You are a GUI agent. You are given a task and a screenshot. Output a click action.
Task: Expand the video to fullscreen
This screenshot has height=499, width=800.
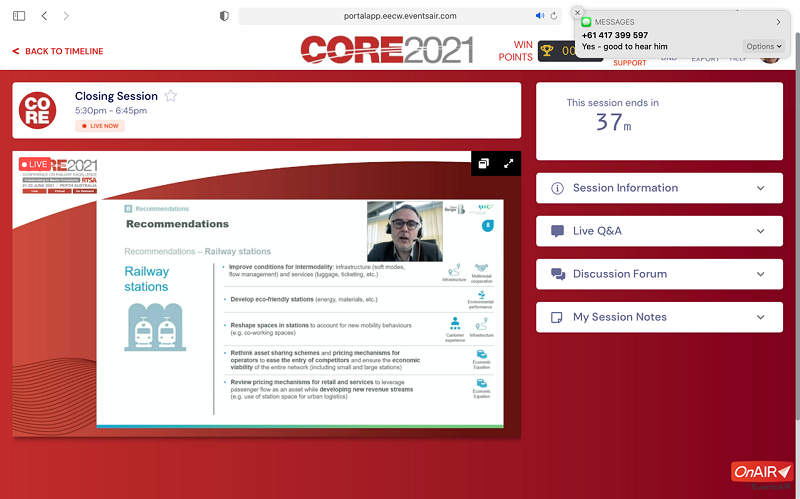[508, 163]
